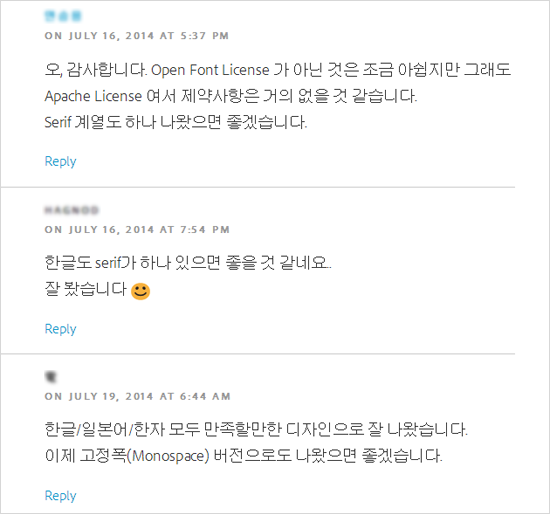
Task: Click the timestamp 'On July 19, 2014 at 6:44 AM'
Action: click(137, 396)
